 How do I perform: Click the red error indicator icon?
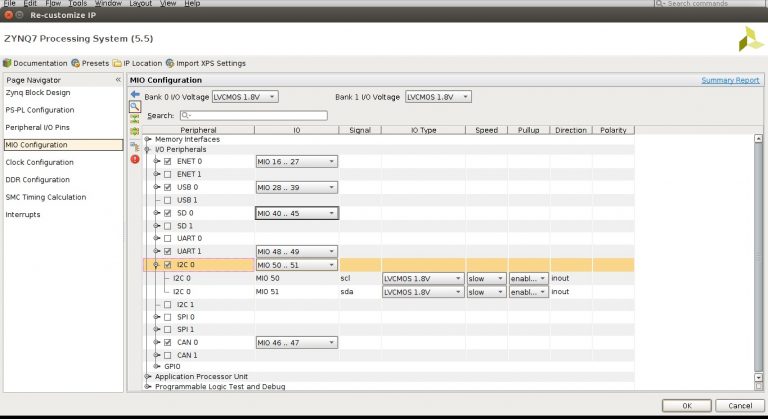click(x=135, y=158)
